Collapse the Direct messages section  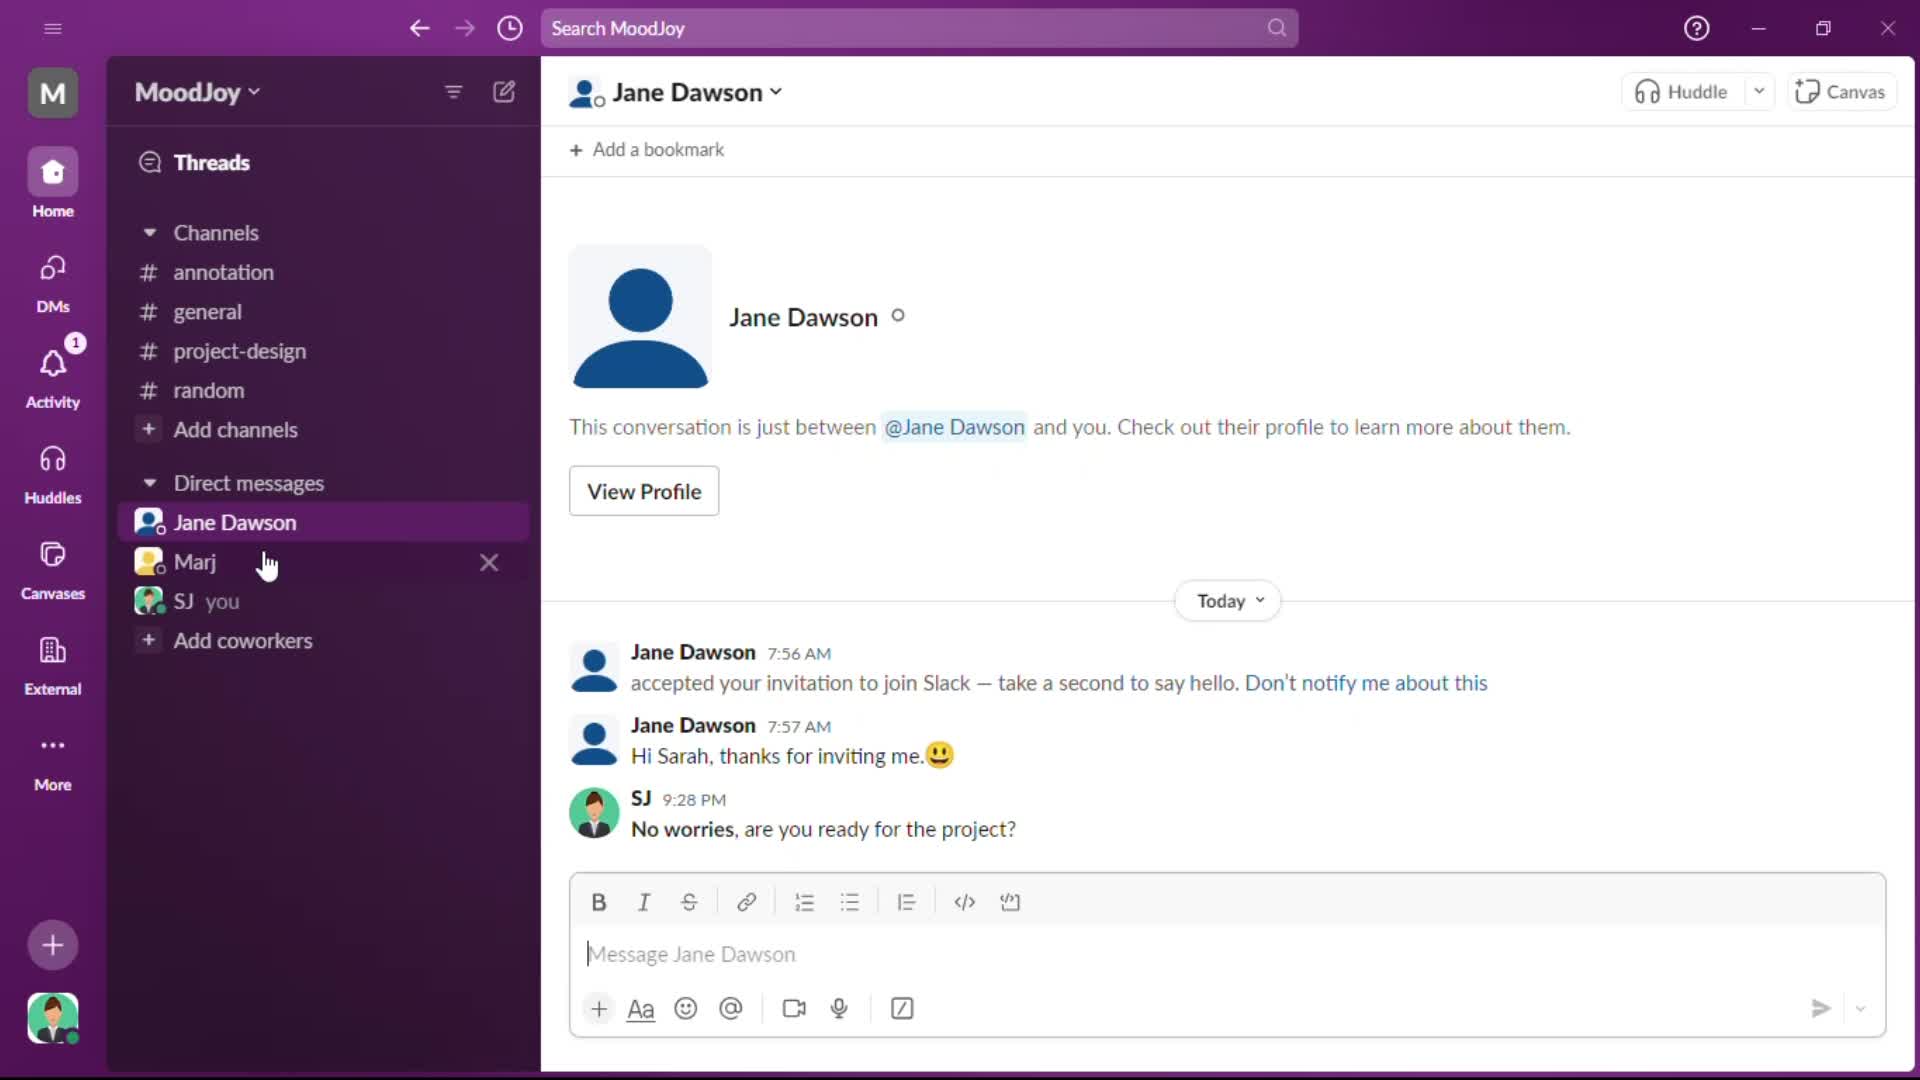point(150,483)
